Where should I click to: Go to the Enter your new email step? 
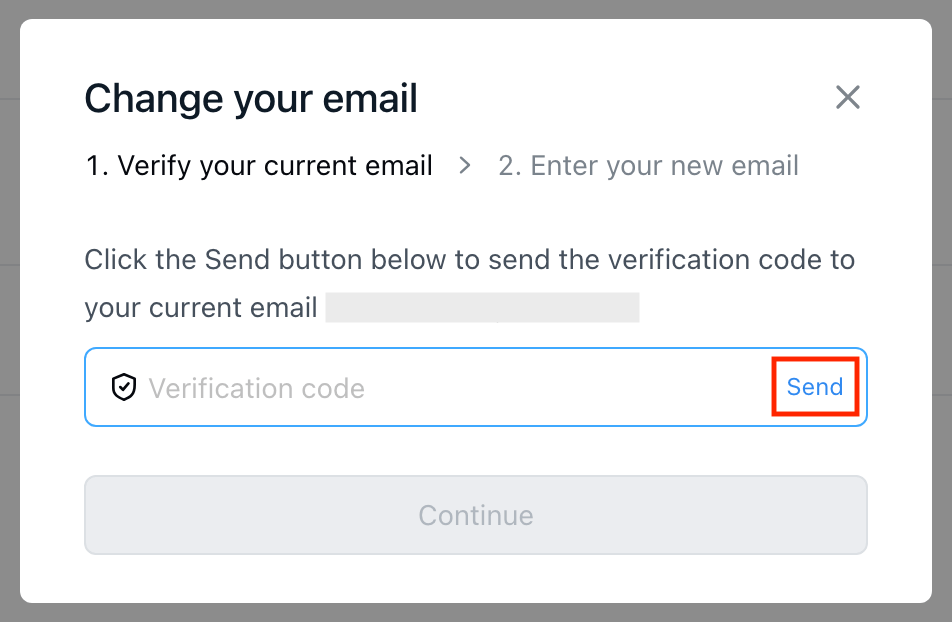click(x=648, y=166)
